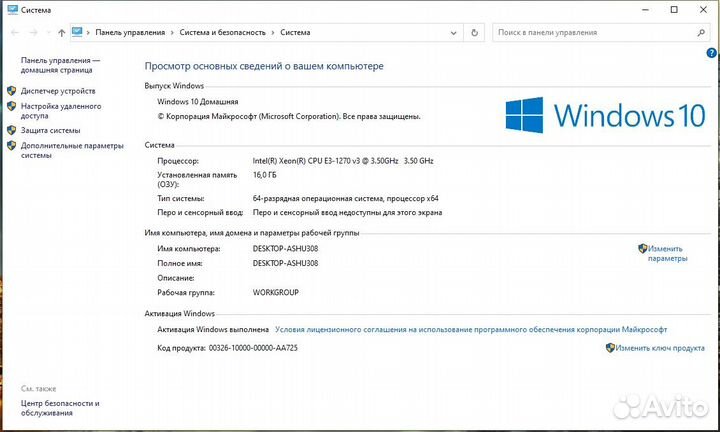This screenshot has height=432, width=720.
Task: Open Настройка удаленного доступа
Action: click(61, 111)
